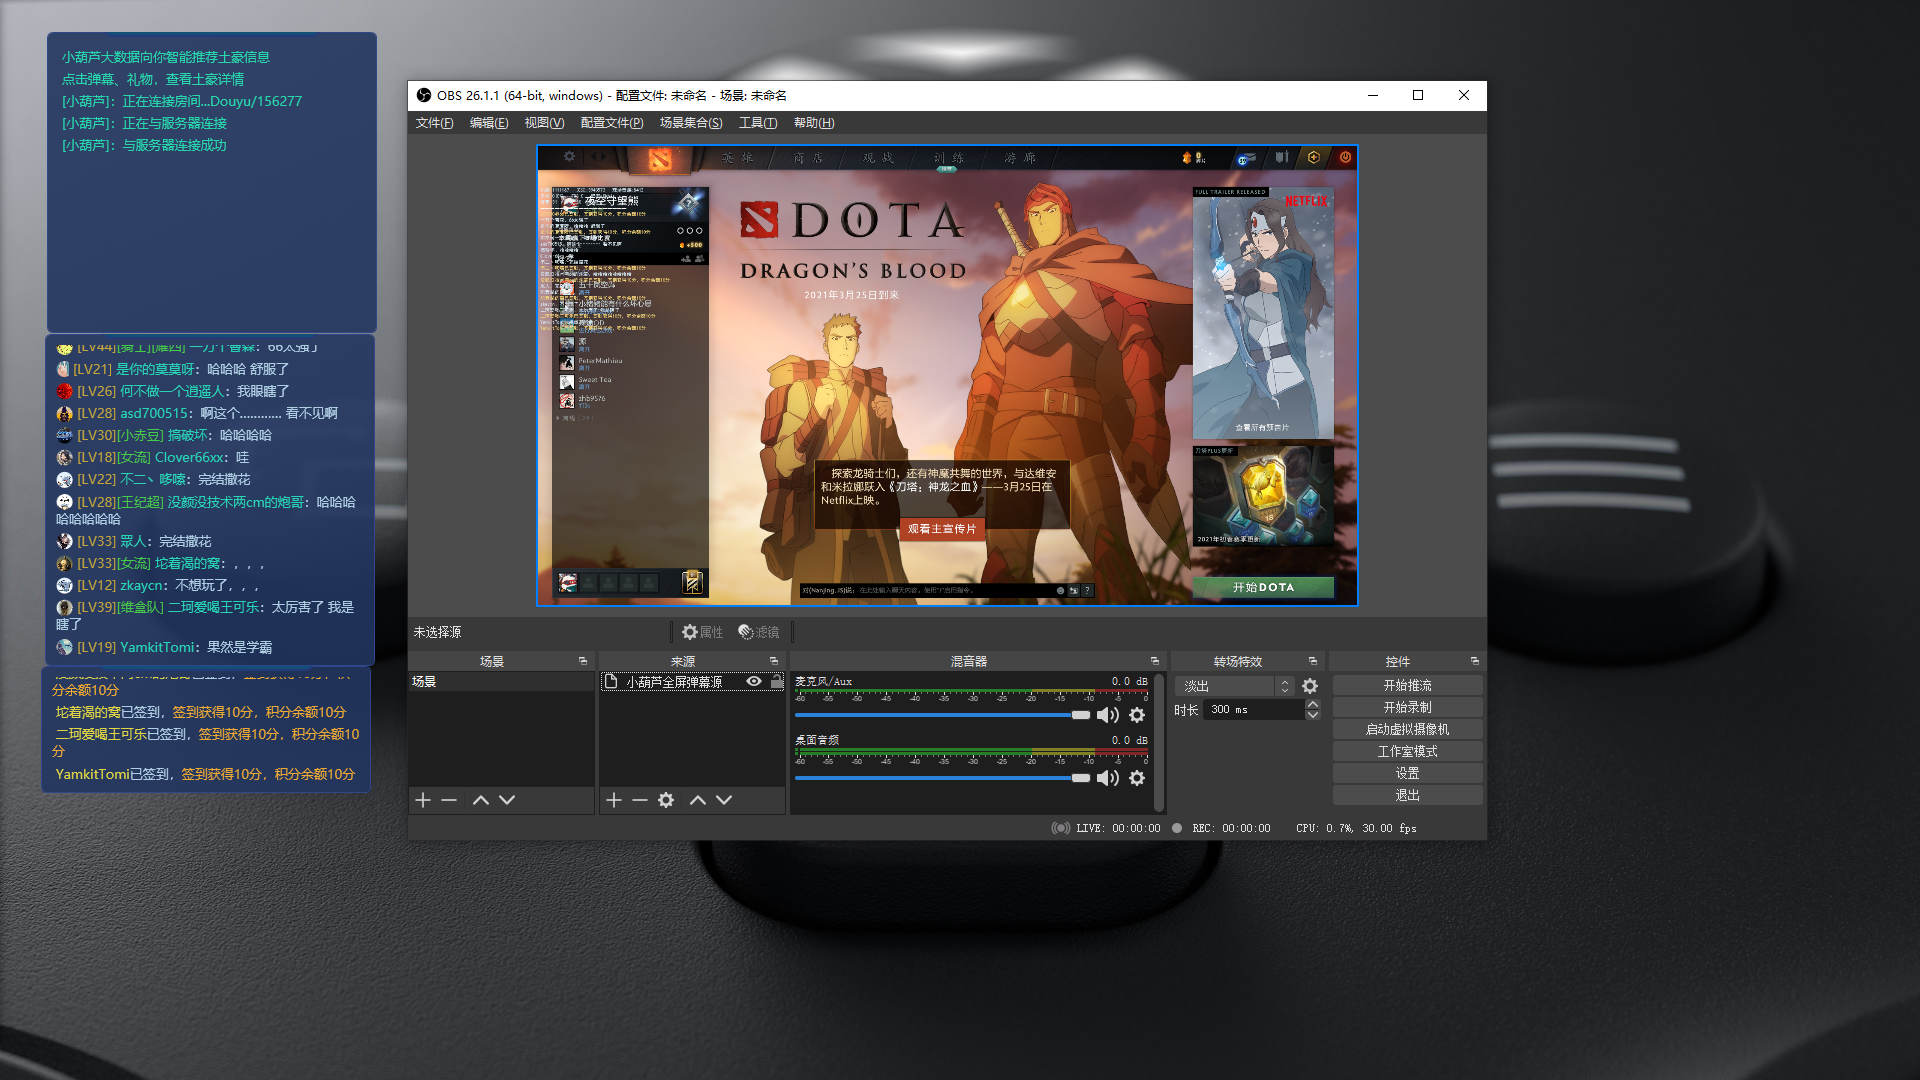Open 麦克风/Aux audio settings gear
The image size is (1920, 1080).
(x=1137, y=715)
